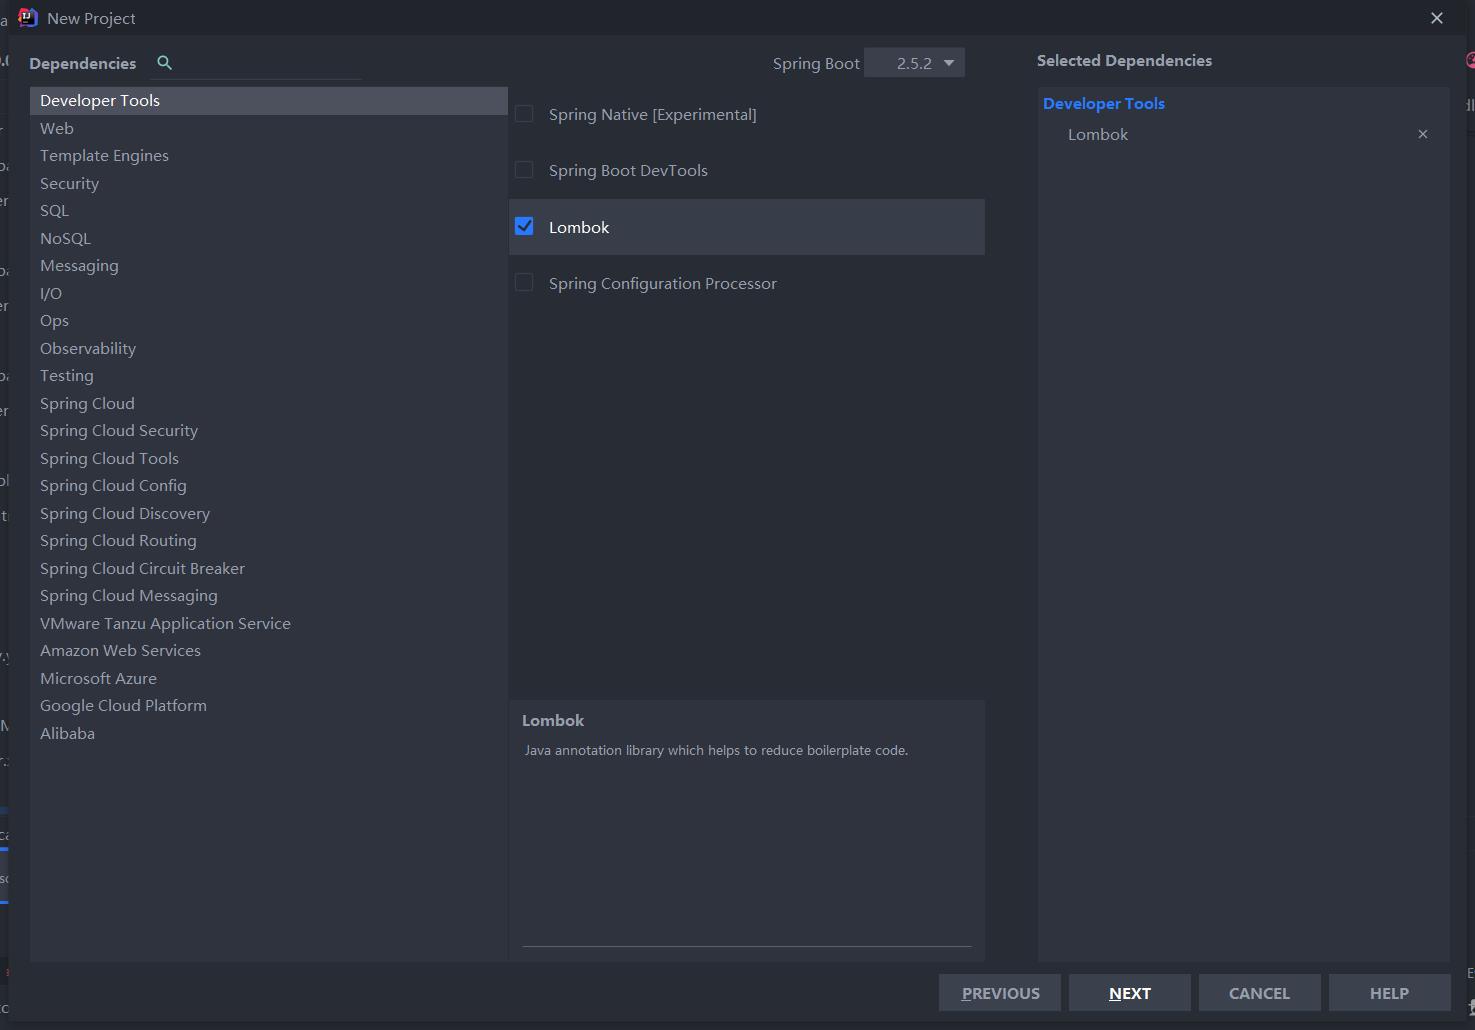Viewport: 1475px width, 1030px height.
Task: Open Spring Cloud Config category
Action: tap(269, 485)
